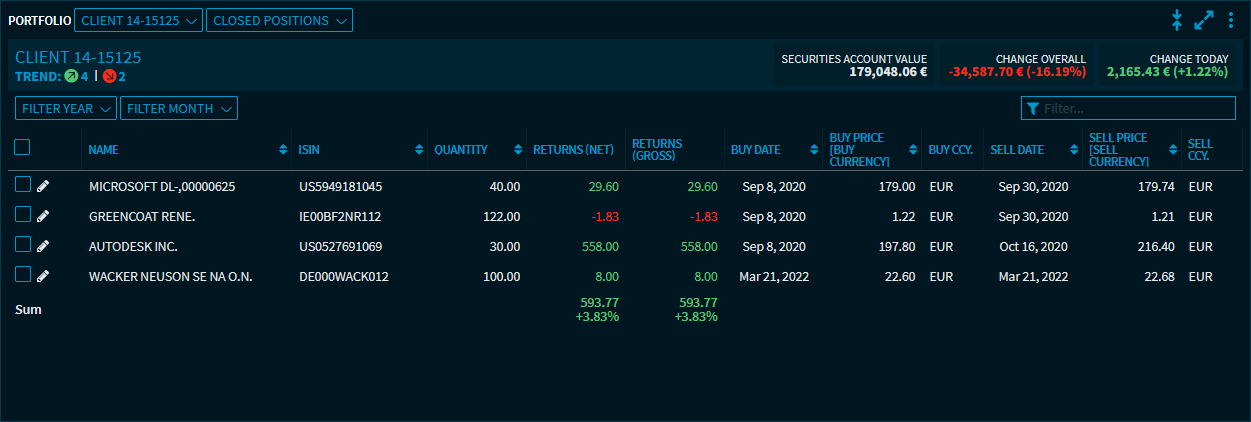Click the edit pencil for Microsoft row

pyautogui.click(x=43, y=186)
